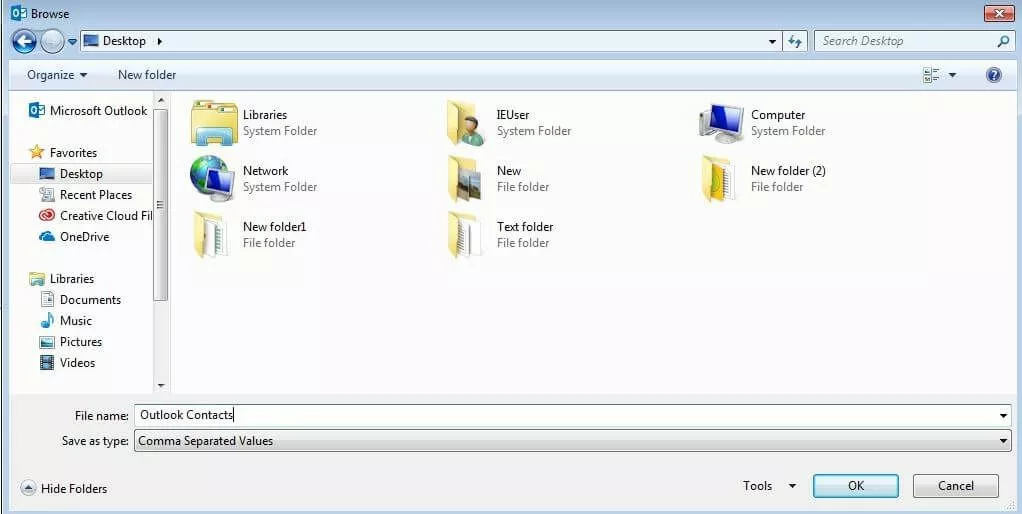Open the Tools dropdown menu
This screenshot has height=514, width=1022.
[x=770, y=486]
